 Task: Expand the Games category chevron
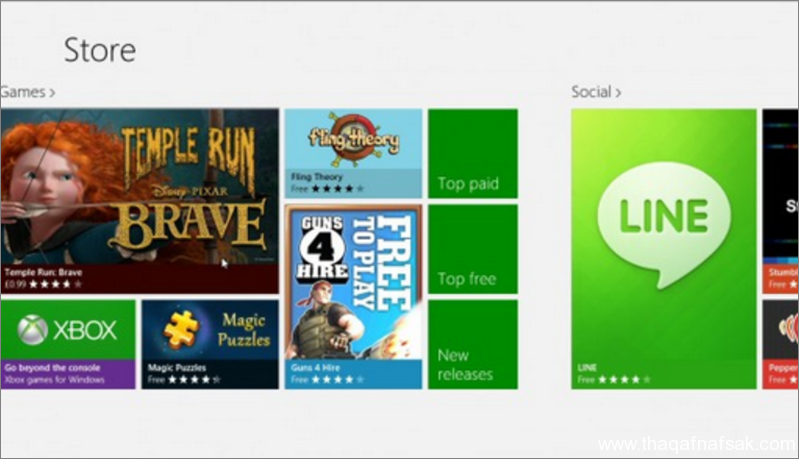coord(52,93)
